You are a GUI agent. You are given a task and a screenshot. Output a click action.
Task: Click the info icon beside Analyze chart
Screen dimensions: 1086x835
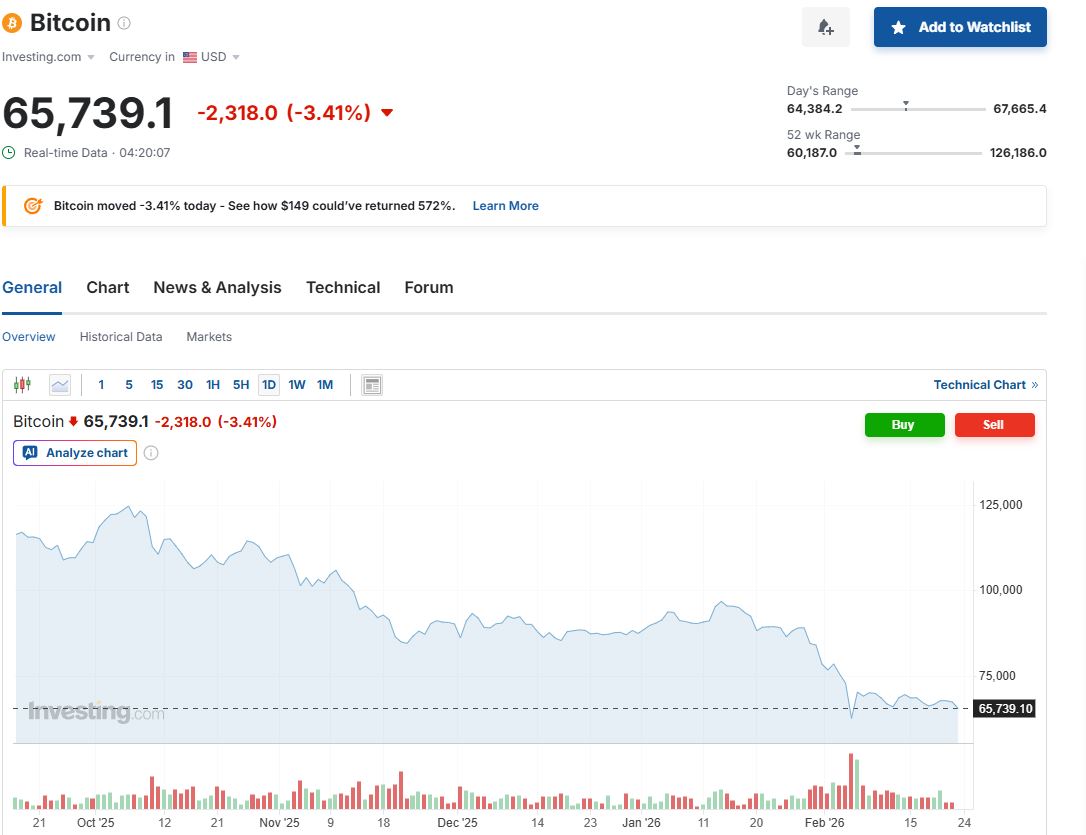point(151,453)
